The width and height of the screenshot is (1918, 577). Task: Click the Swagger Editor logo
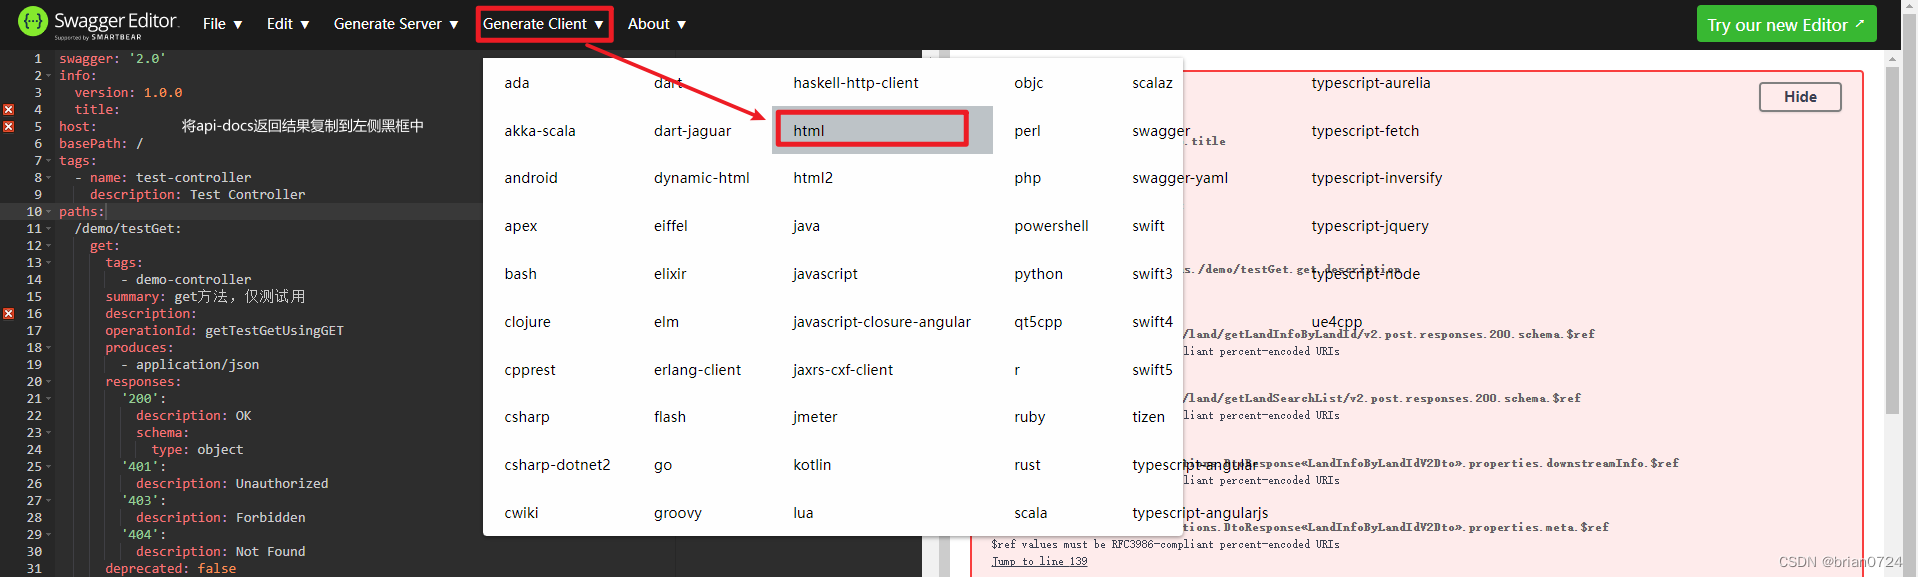98,24
